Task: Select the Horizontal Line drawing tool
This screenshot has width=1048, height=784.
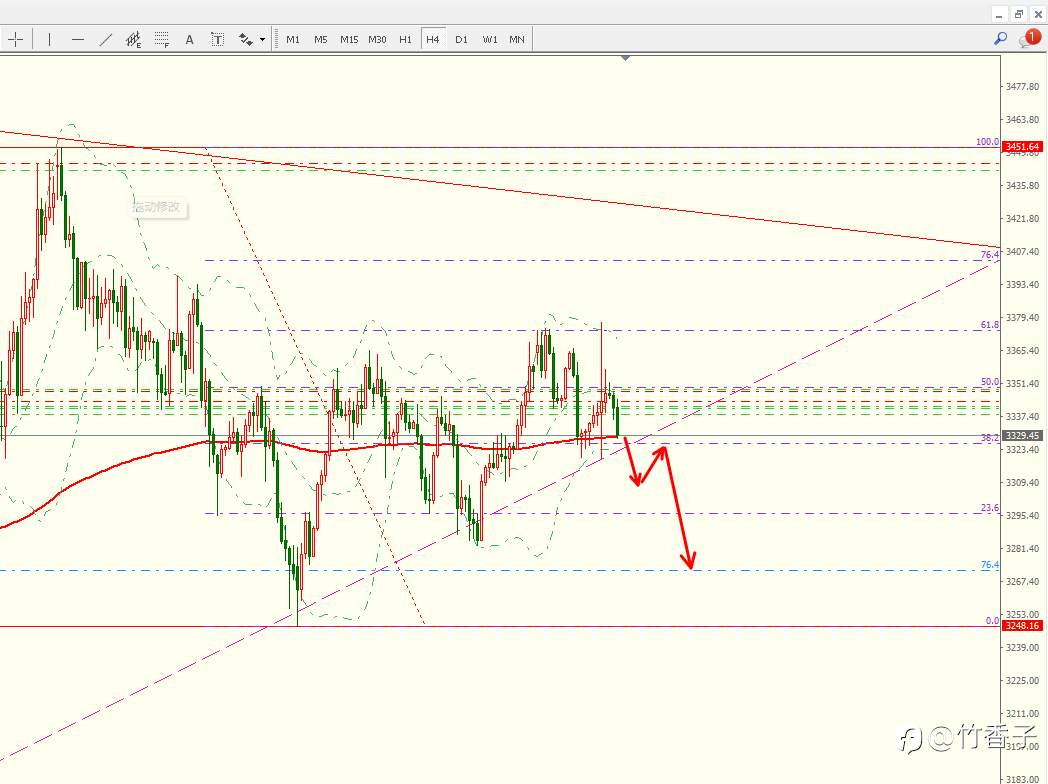Action: (78, 39)
